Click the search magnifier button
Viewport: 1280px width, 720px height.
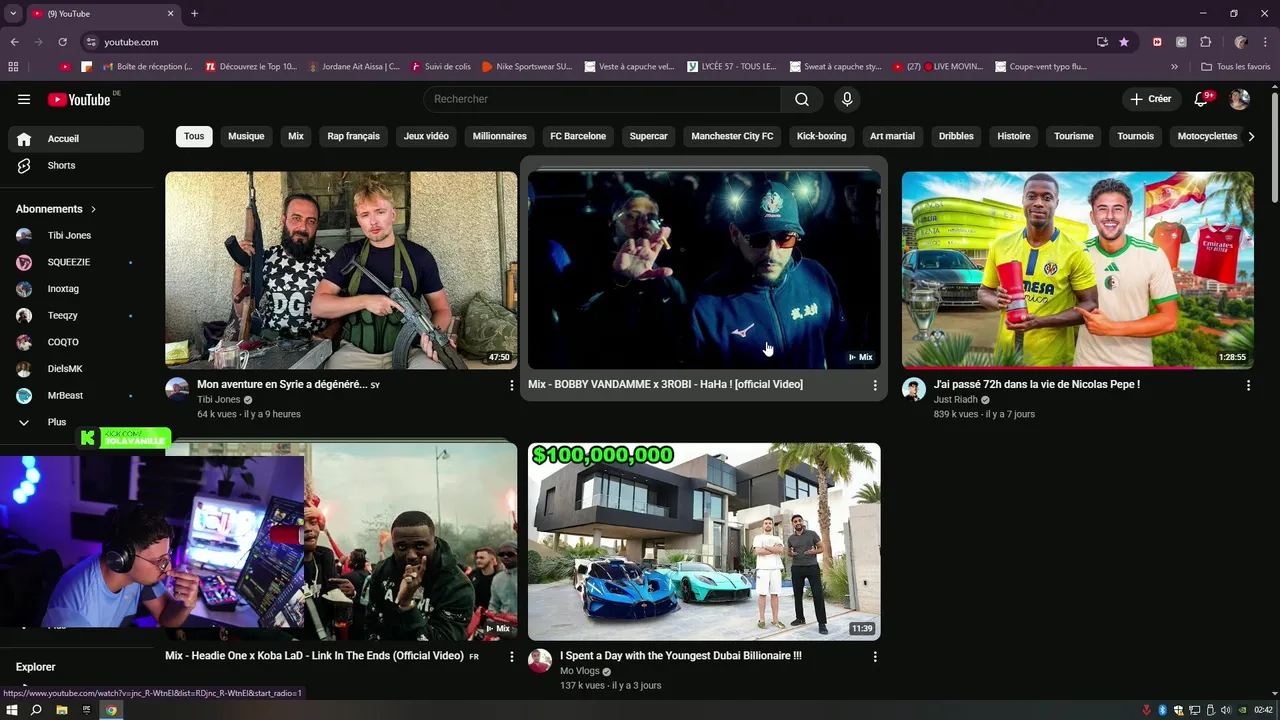(802, 99)
